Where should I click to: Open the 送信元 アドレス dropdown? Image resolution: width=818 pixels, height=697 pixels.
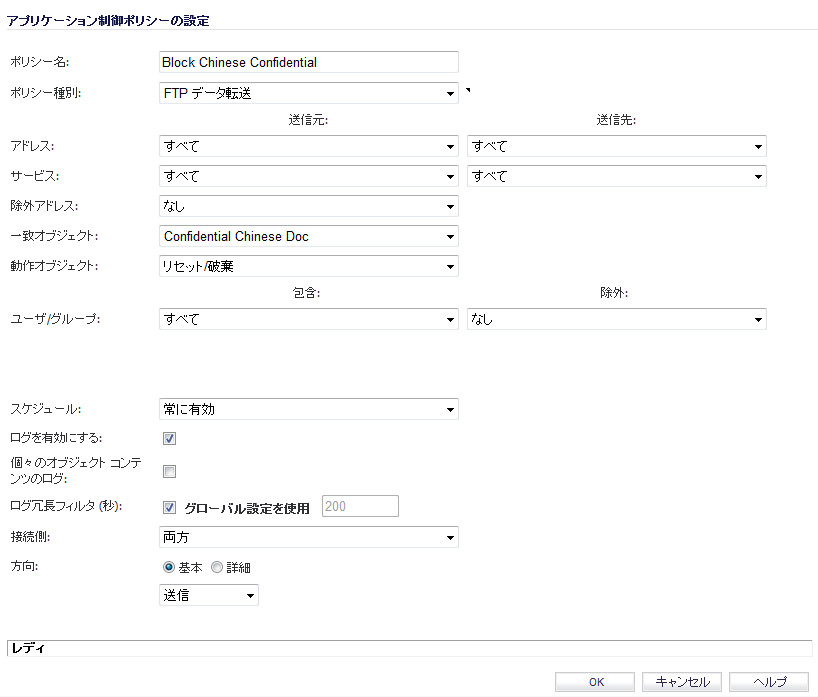coord(308,146)
